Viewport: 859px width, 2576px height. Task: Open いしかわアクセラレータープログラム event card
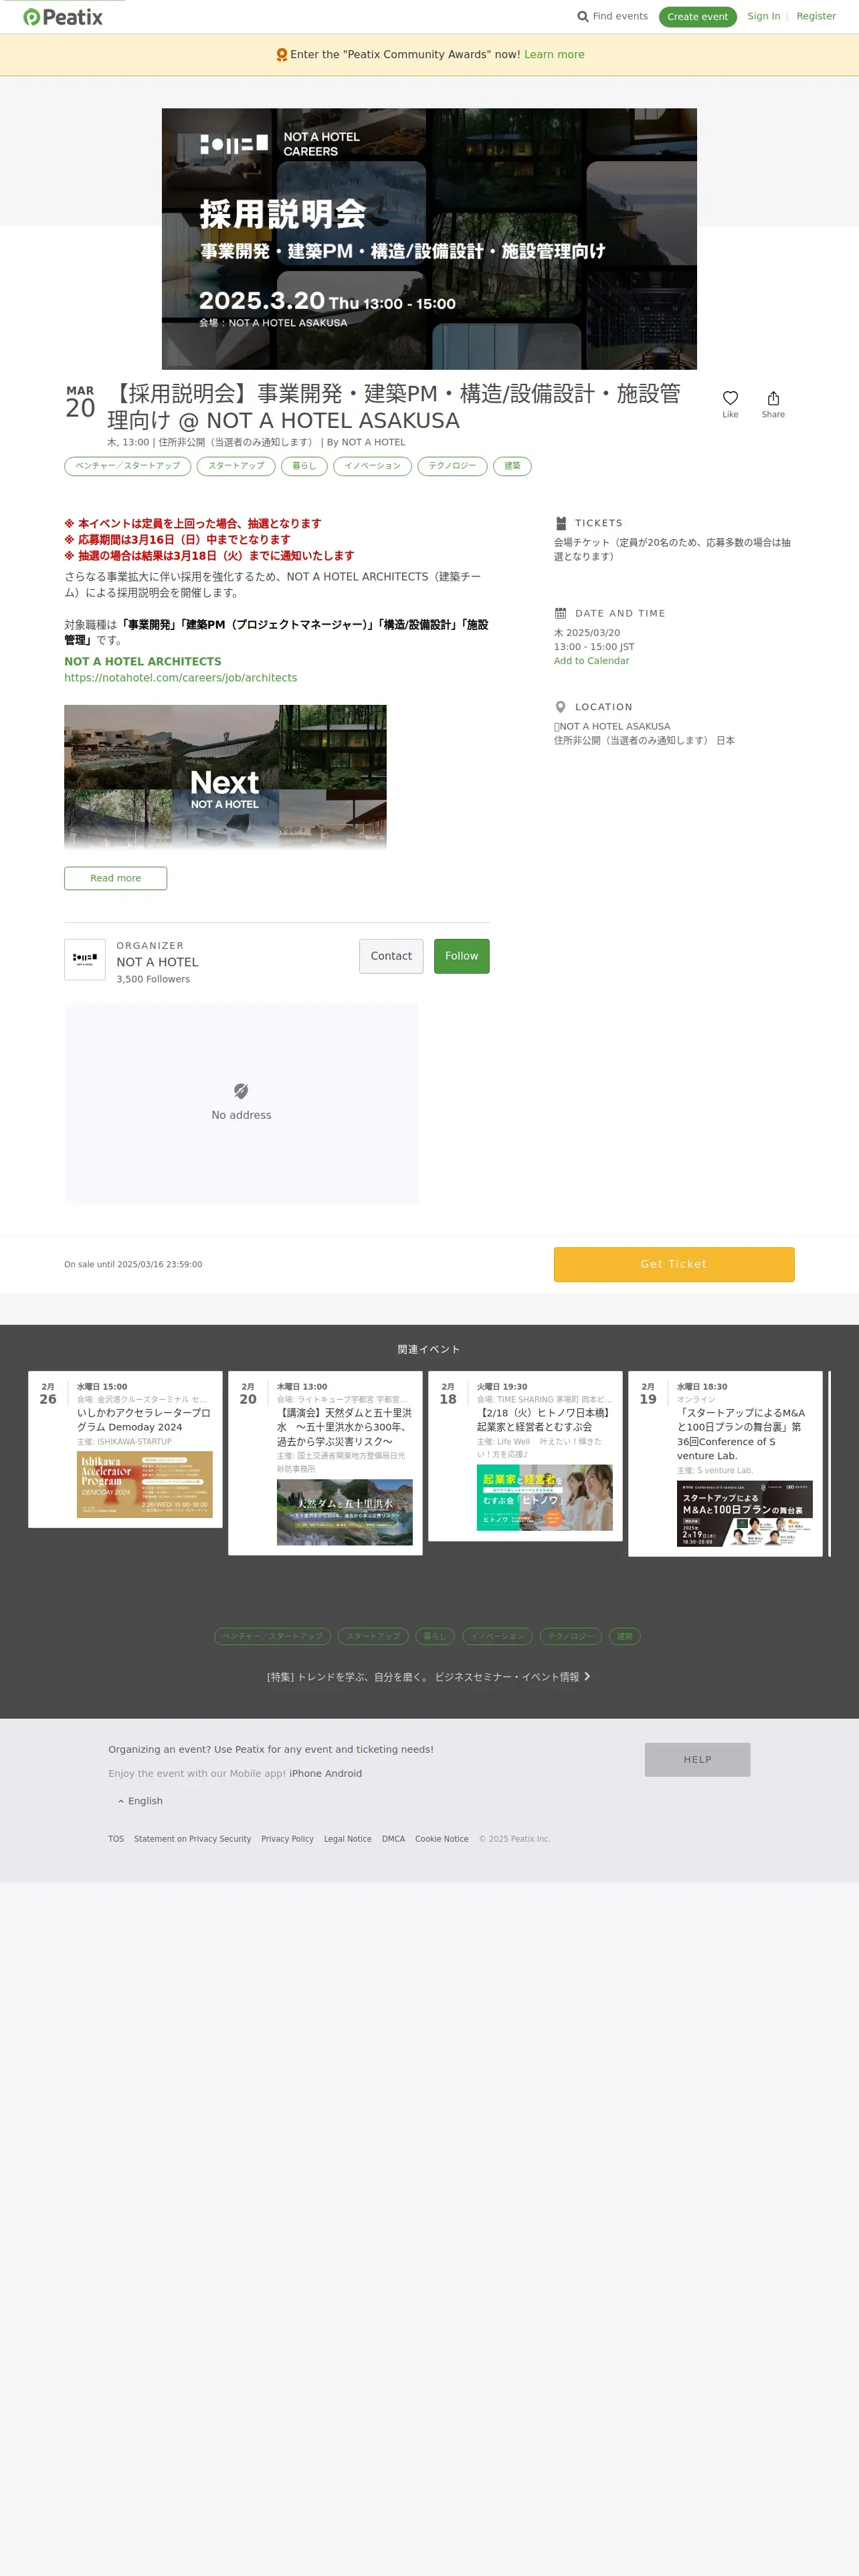(125, 1449)
